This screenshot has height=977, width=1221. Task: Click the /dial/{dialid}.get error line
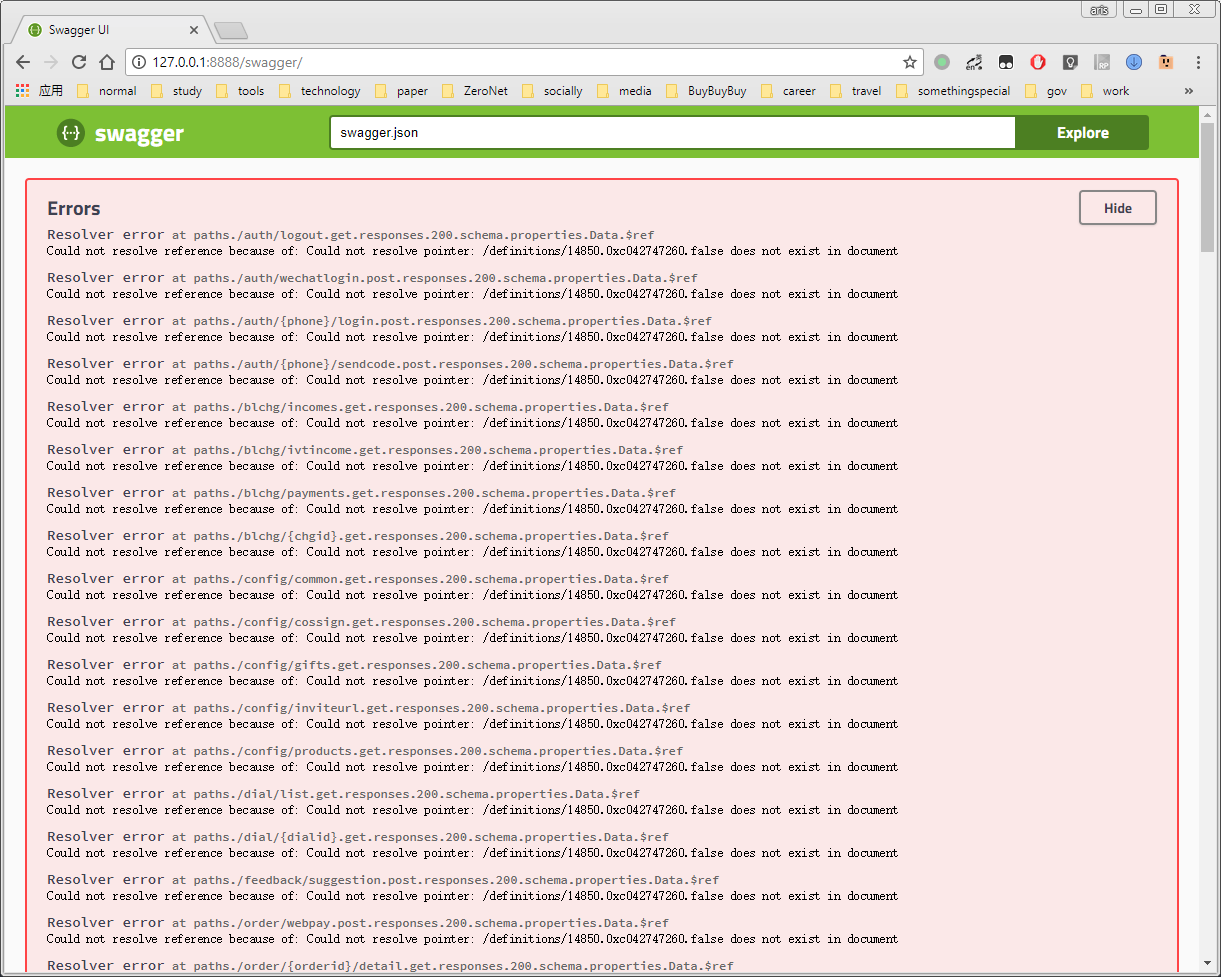point(358,837)
